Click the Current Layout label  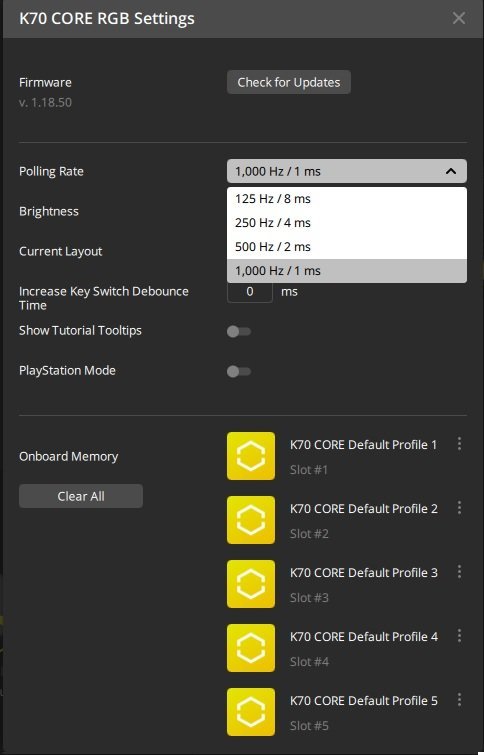tap(60, 251)
